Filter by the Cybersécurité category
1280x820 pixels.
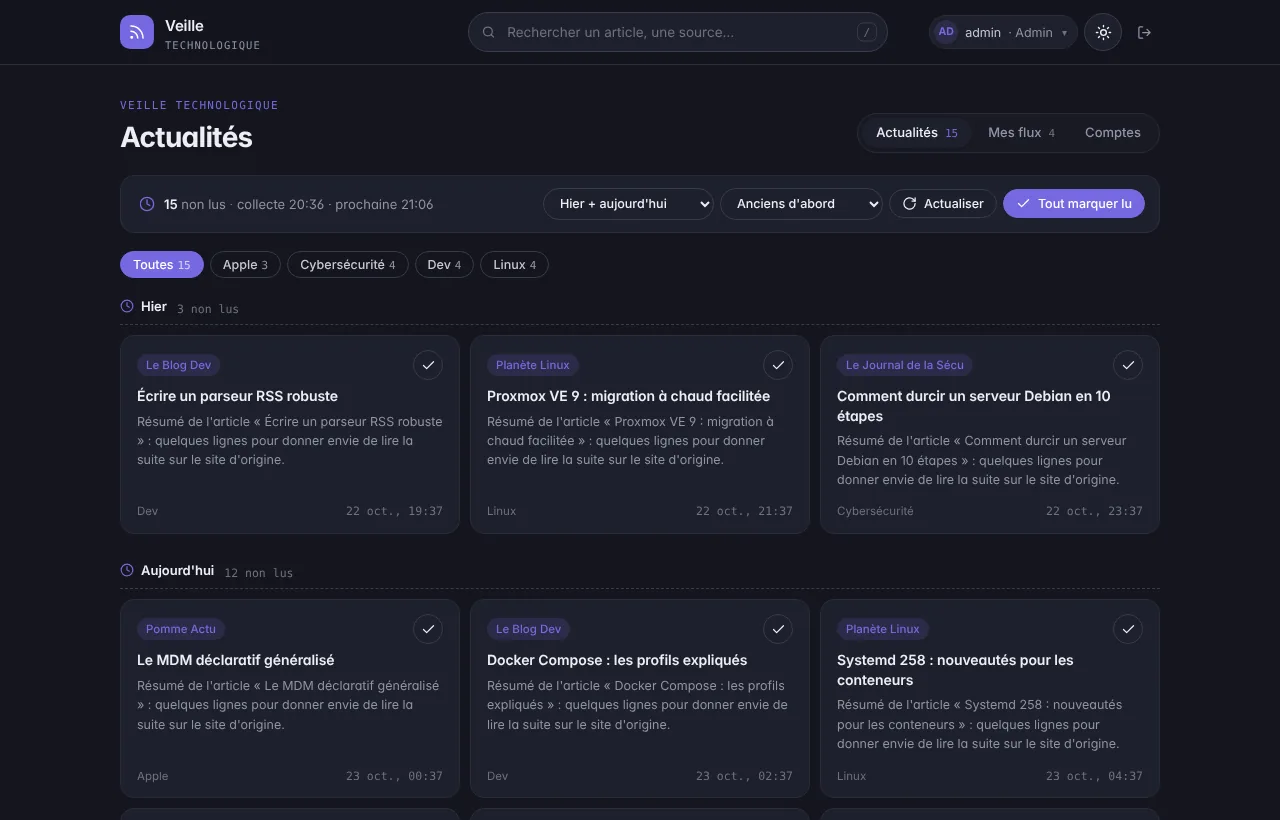tap(348, 265)
